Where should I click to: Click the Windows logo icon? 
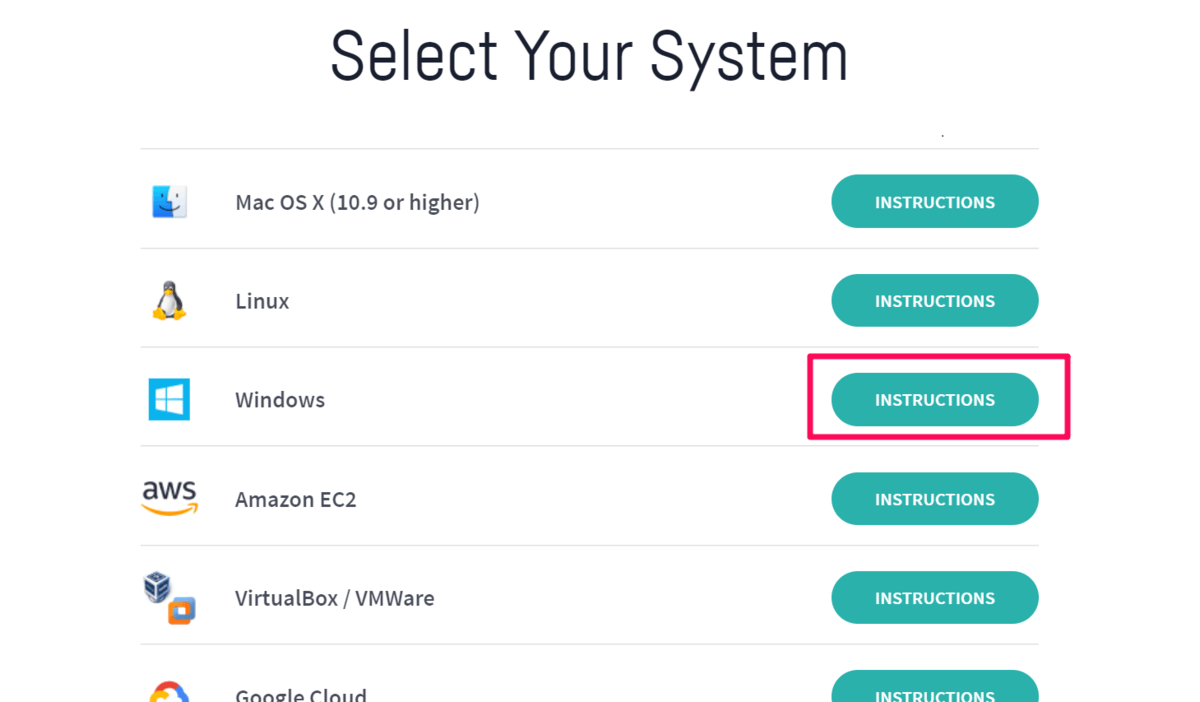point(169,399)
